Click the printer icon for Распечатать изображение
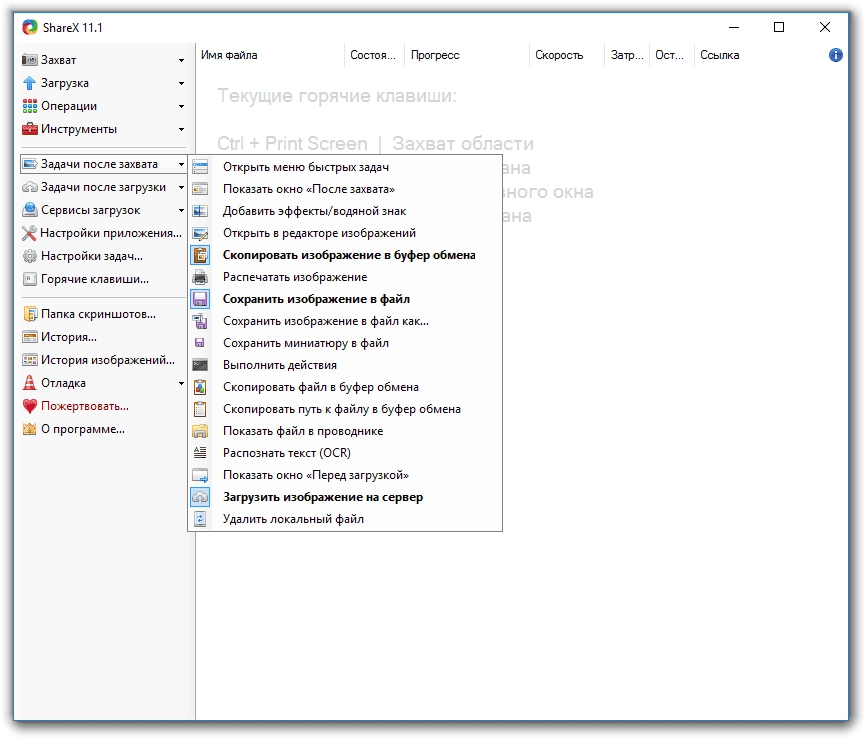Screen dimensions: 866x740 pyautogui.click(x=200, y=277)
